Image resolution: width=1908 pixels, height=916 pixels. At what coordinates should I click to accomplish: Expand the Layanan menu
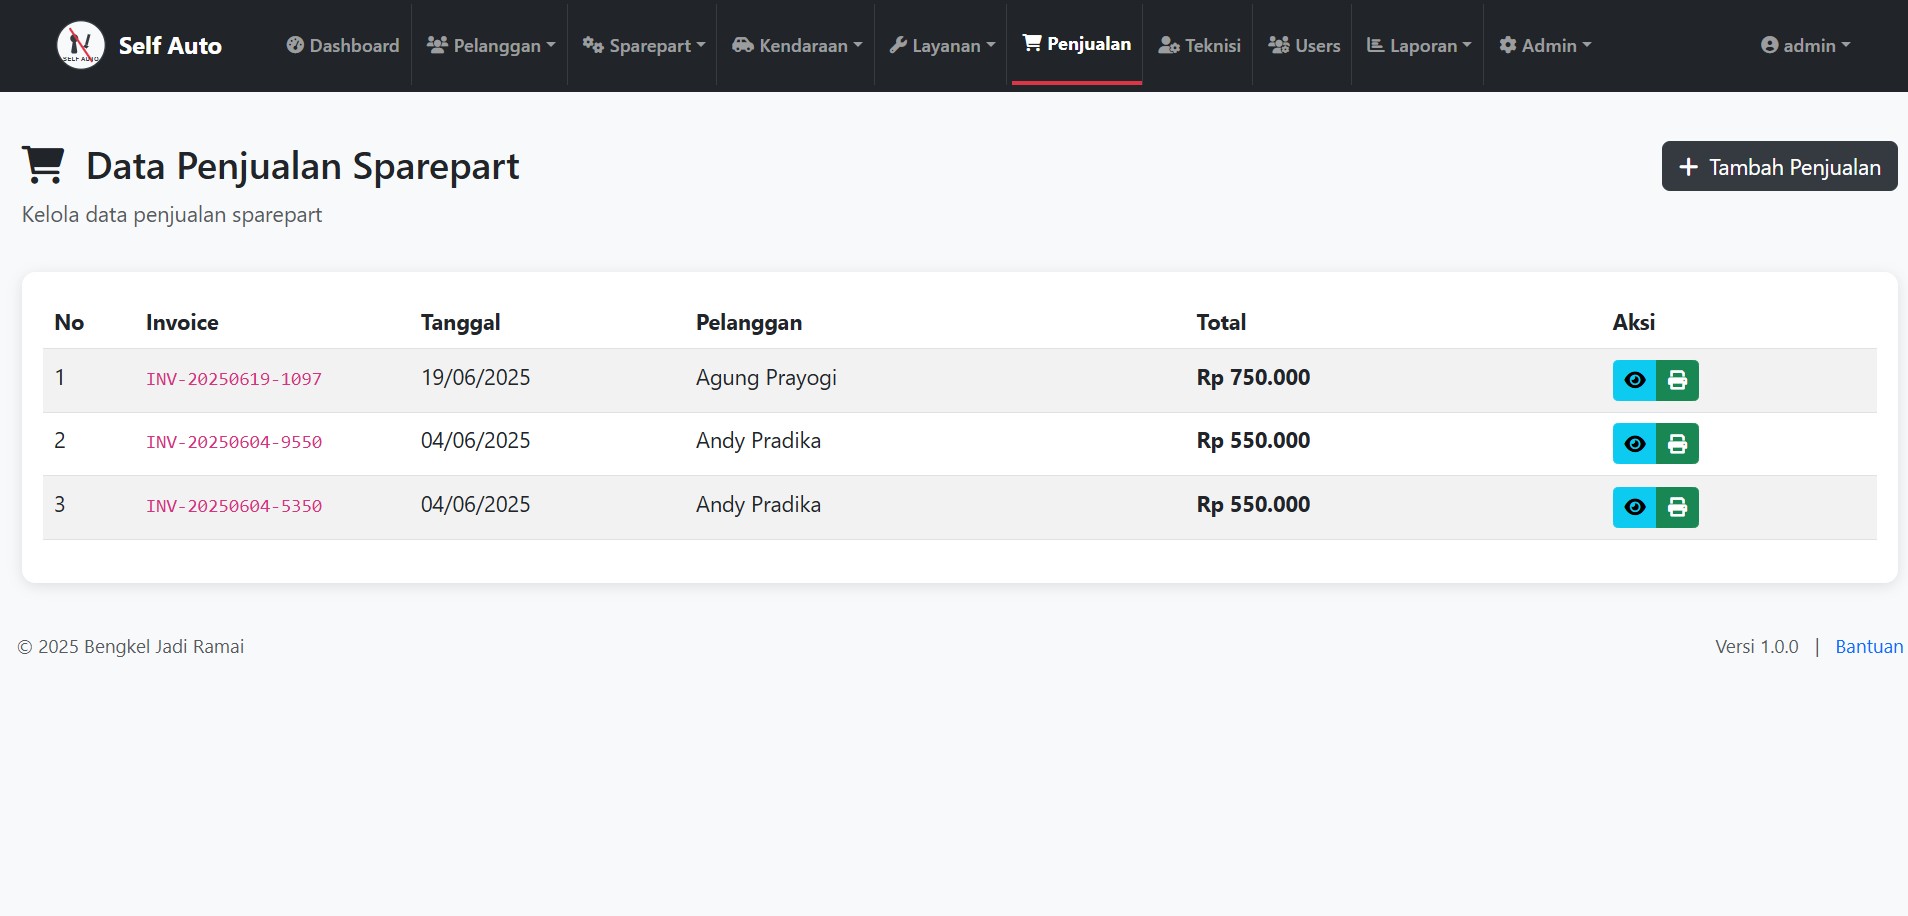(x=942, y=45)
